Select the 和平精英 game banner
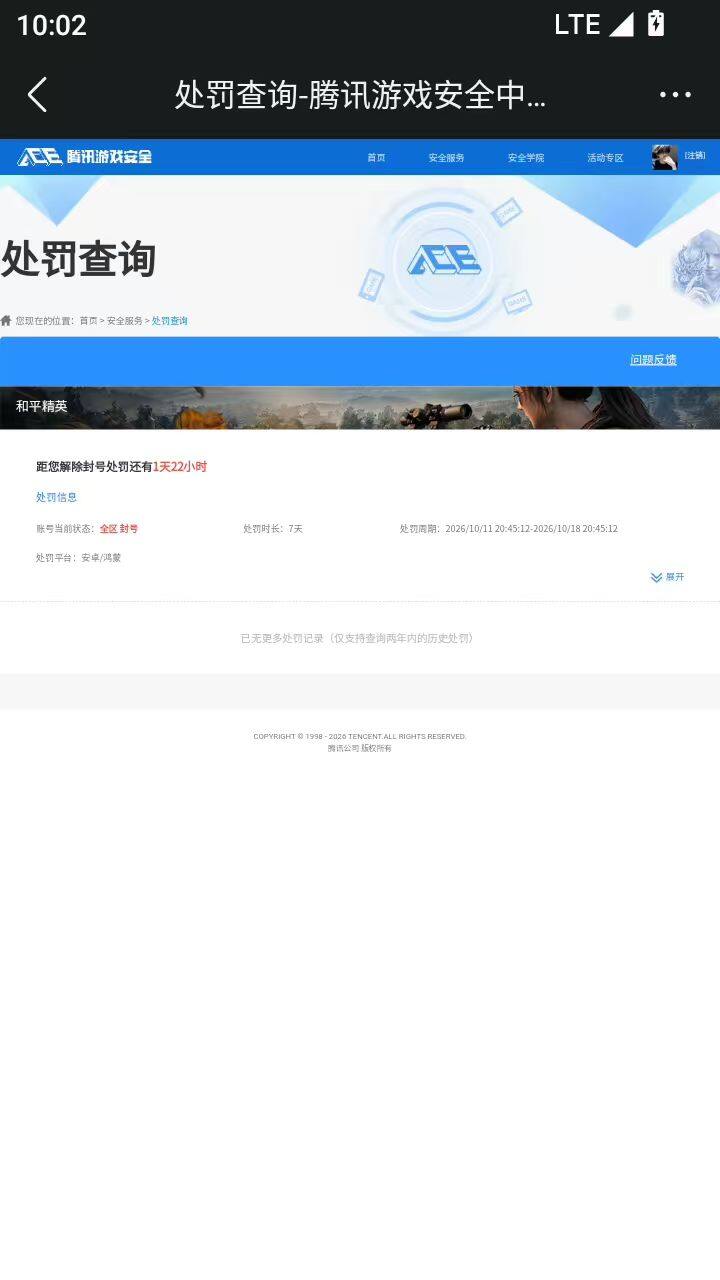Viewport: 720px width, 1280px height. pyautogui.click(x=360, y=407)
